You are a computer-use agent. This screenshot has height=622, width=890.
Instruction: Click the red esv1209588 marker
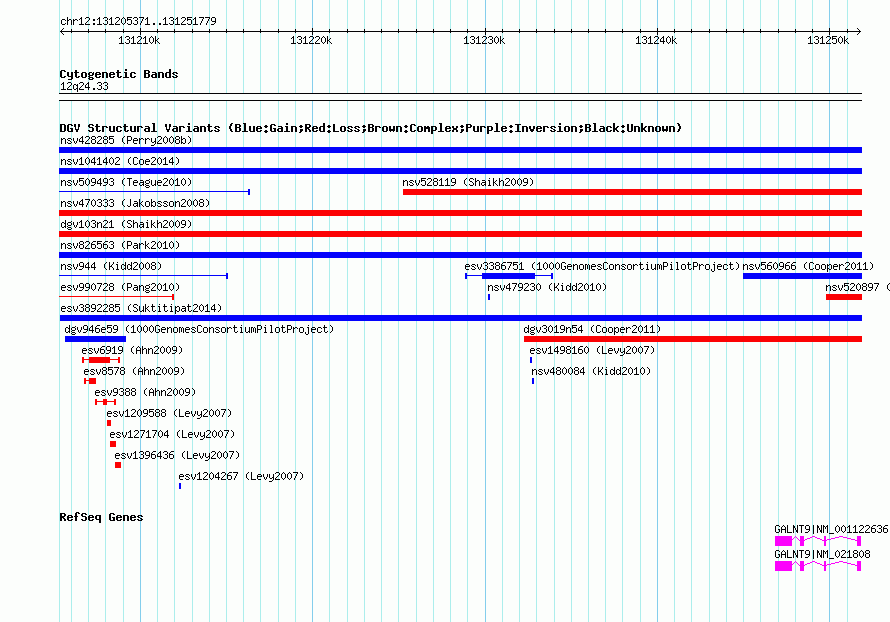109,423
